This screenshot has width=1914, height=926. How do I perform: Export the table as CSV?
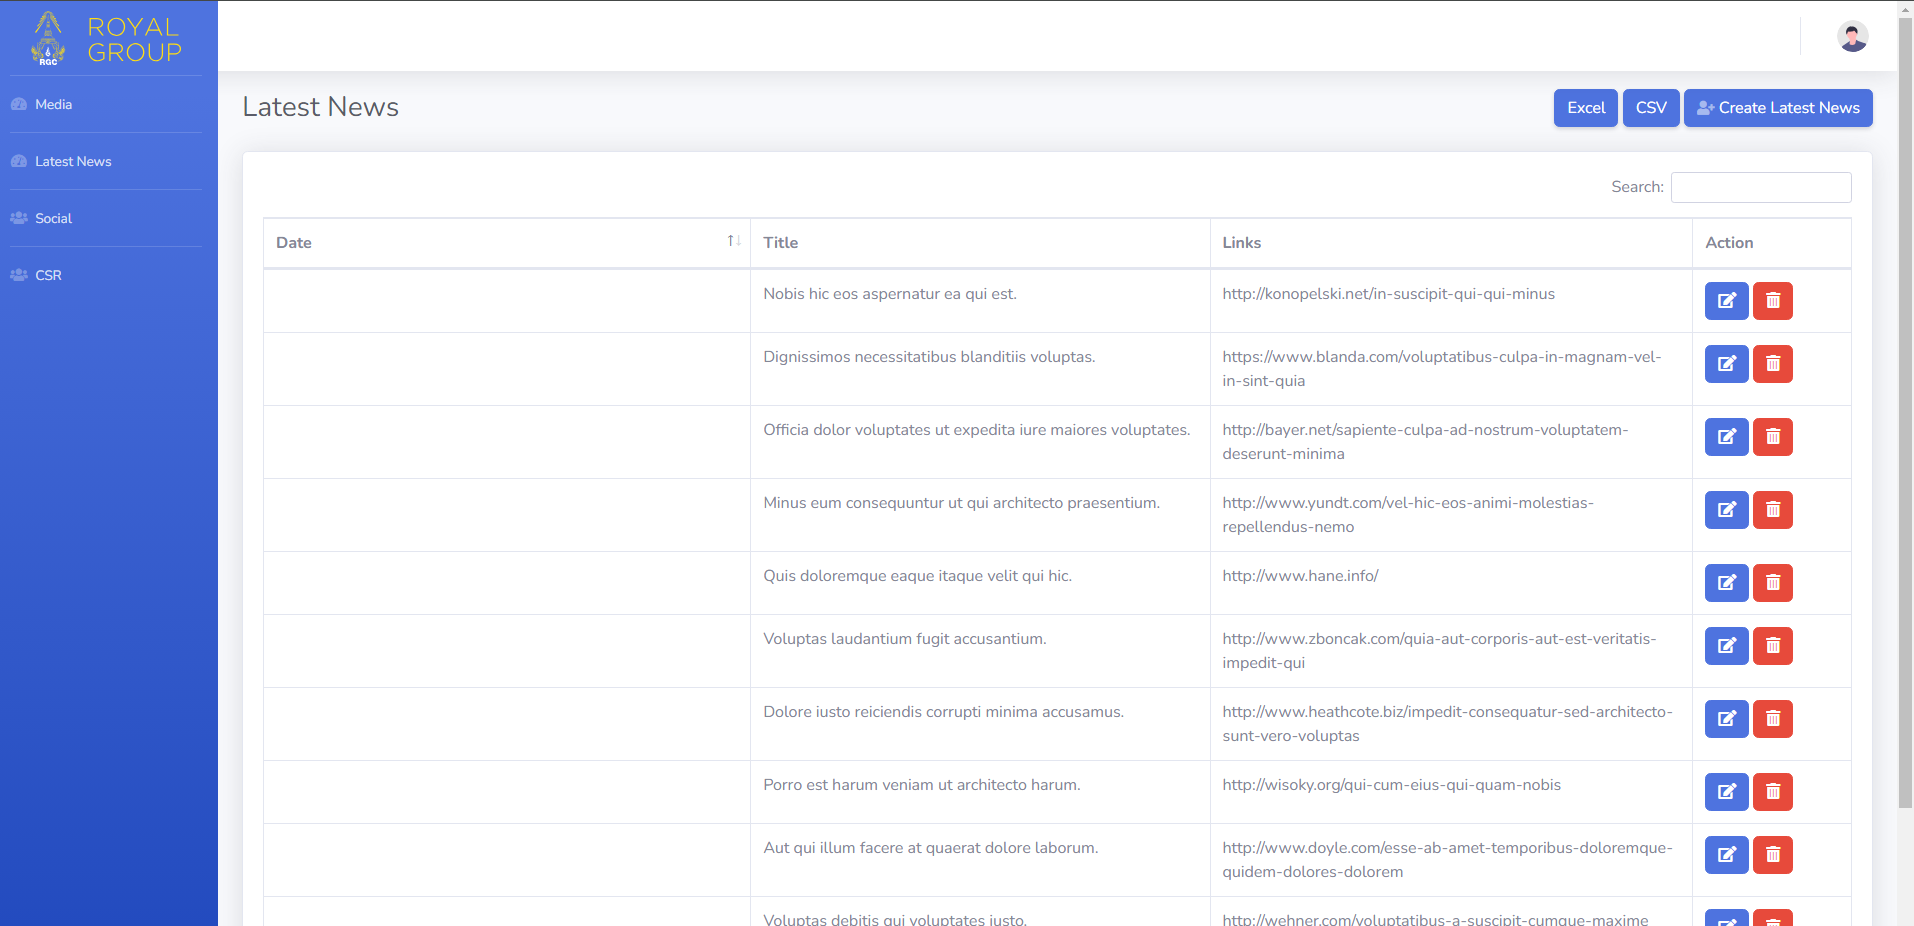1650,108
